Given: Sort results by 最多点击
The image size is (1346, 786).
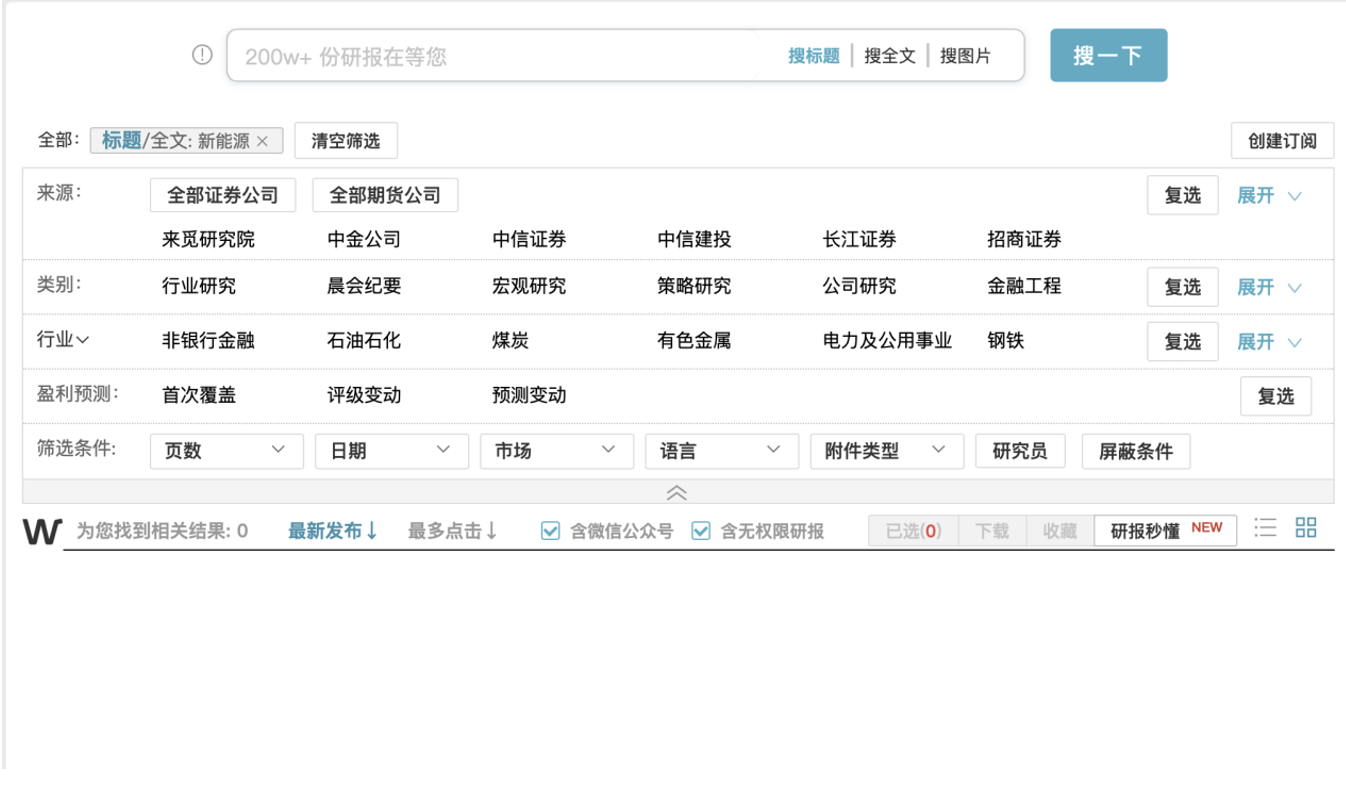Looking at the screenshot, I should (452, 531).
